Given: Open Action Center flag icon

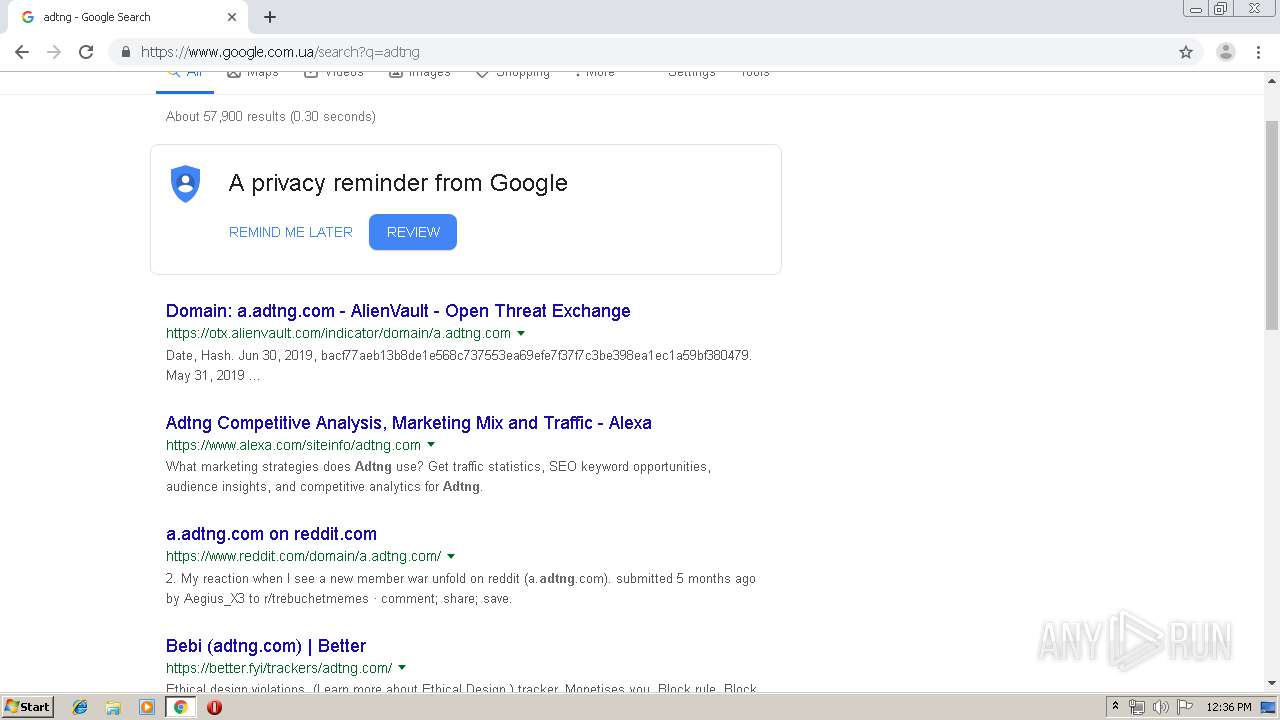Looking at the screenshot, I should (x=1185, y=707).
